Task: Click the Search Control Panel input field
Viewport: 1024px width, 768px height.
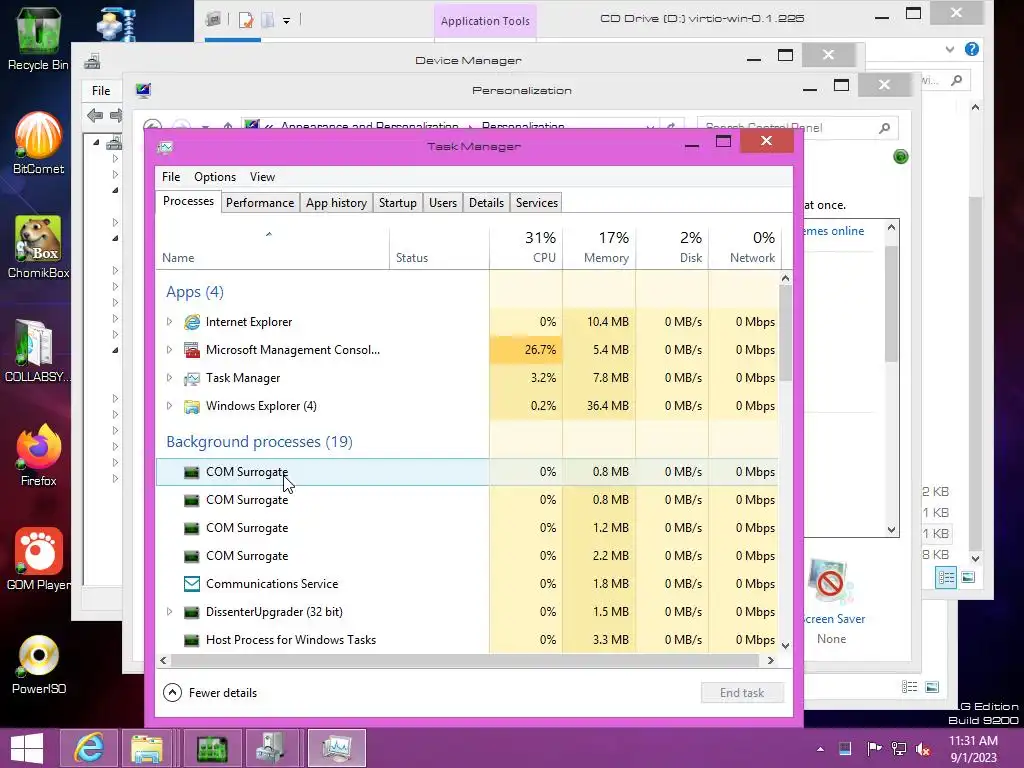Action: click(789, 128)
